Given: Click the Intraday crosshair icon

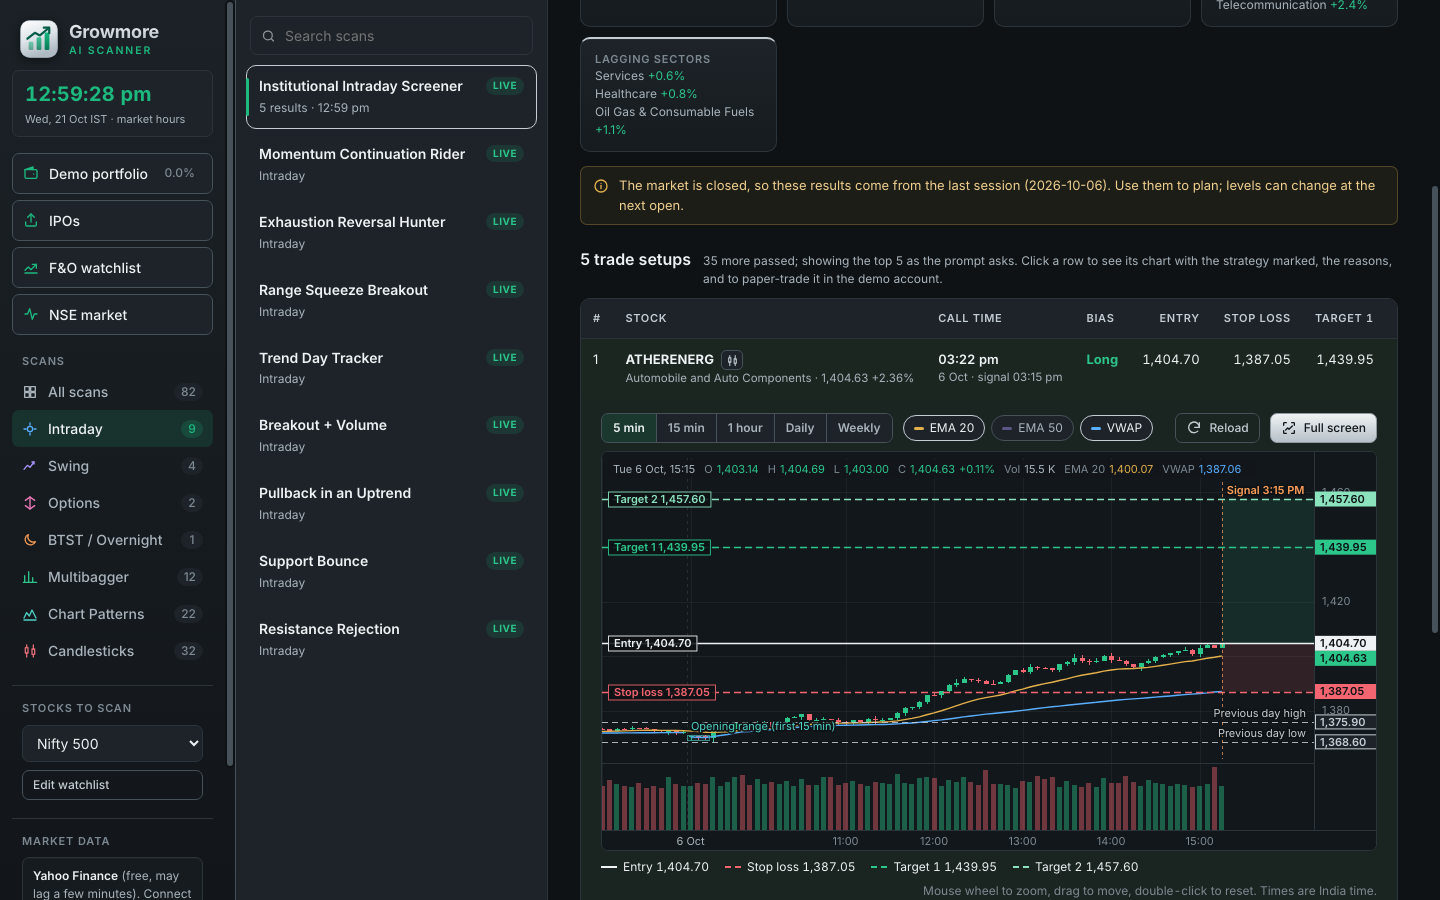Looking at the screenshot, I should [x=30, y=429].
